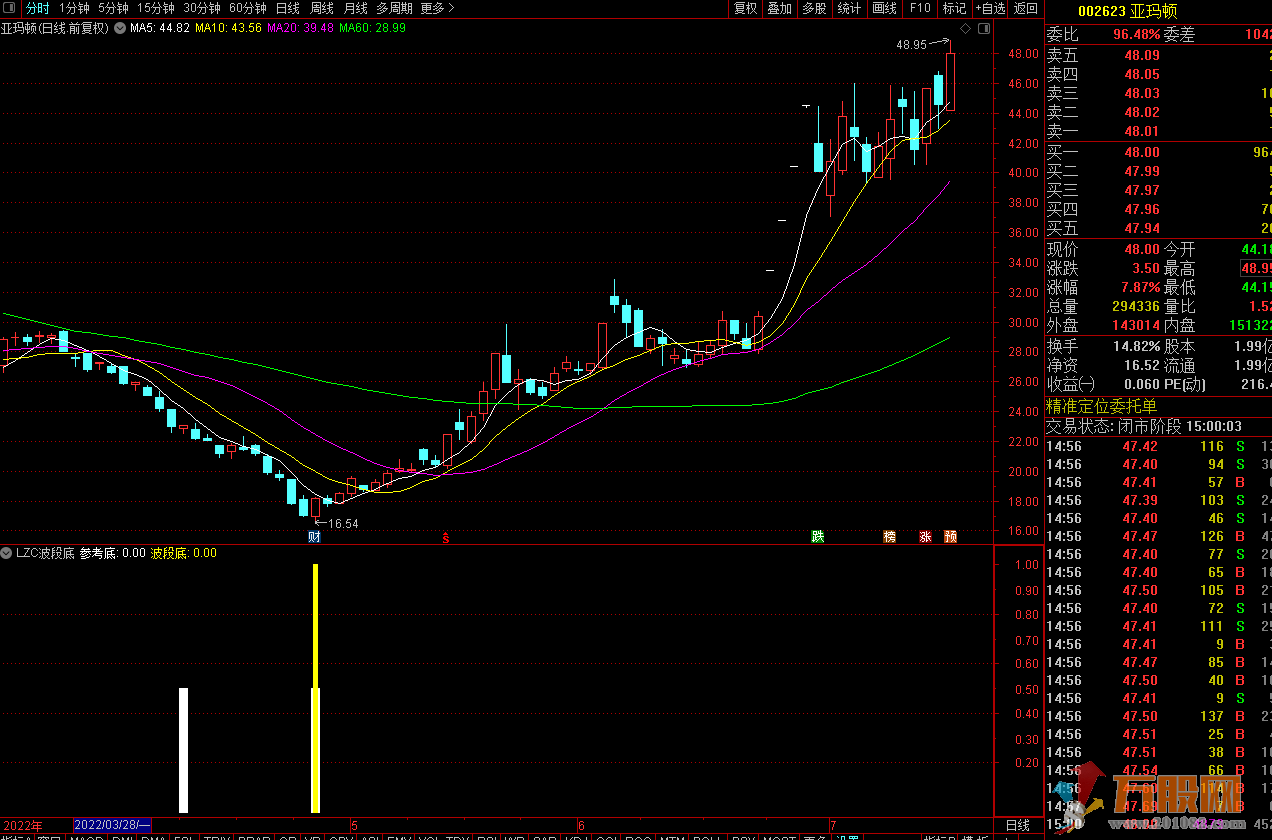Open the 统计 statistics tool
The height and width of the screenshot is (840, 1272).
click(x=849, y=8)
